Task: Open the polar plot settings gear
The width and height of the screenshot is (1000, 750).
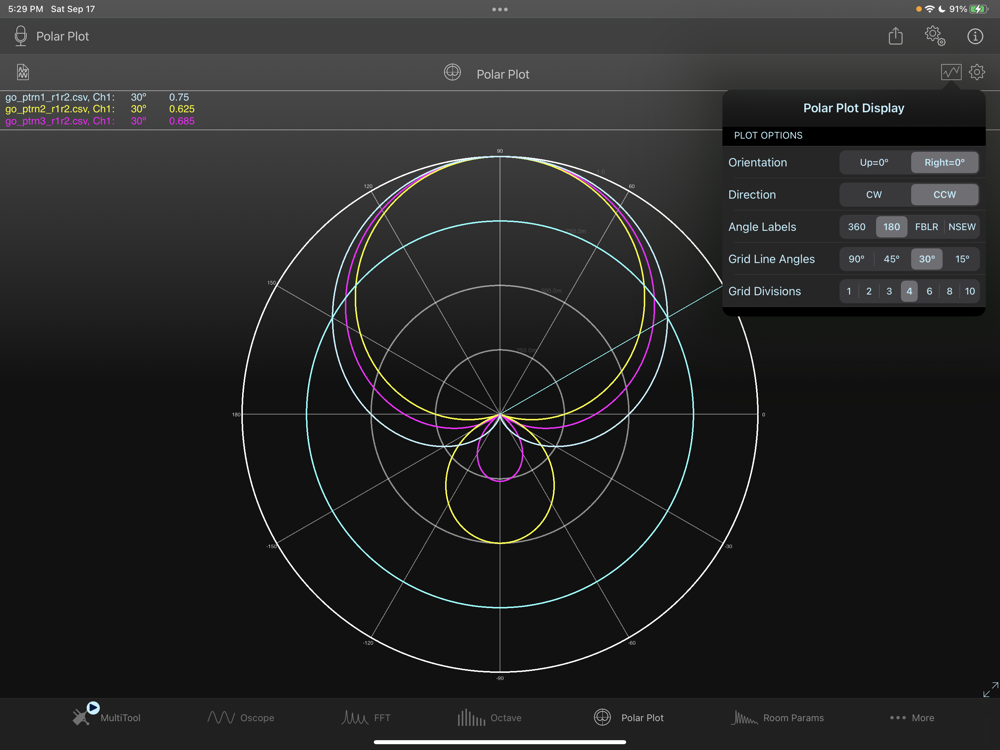Action: coord(977,72)
